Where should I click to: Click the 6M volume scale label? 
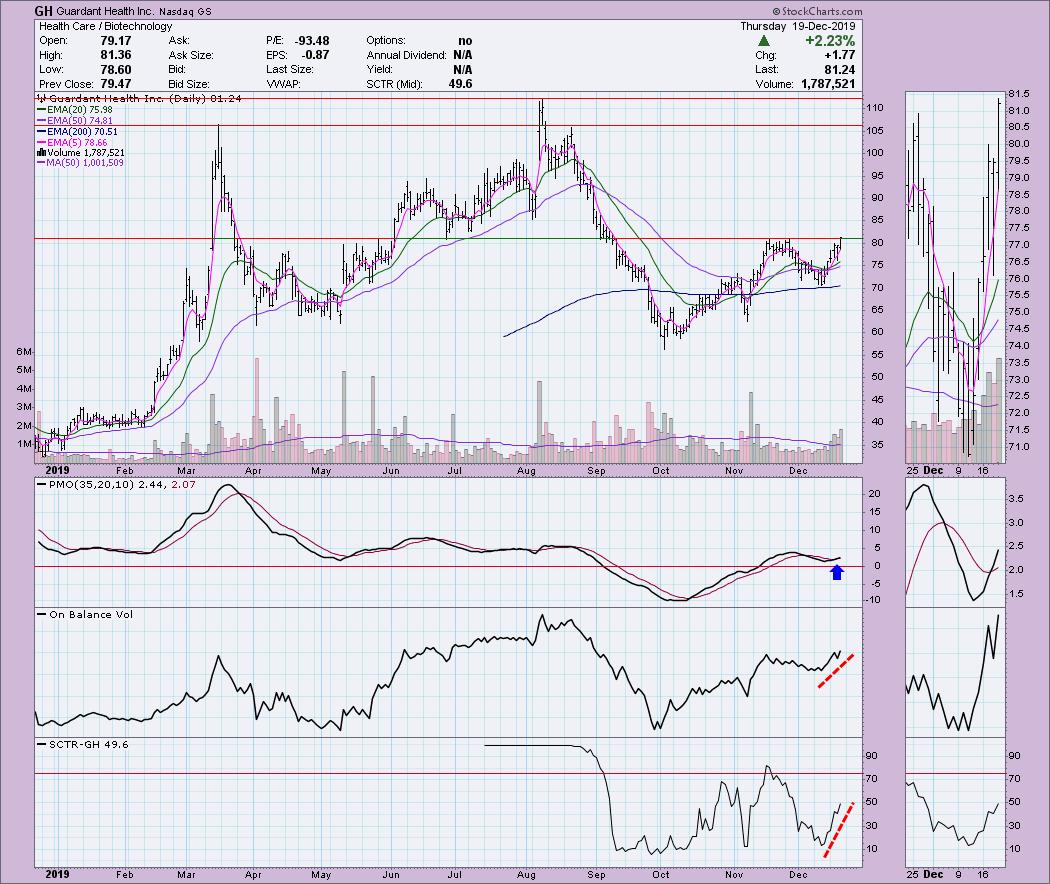click(x=25, y=352)
